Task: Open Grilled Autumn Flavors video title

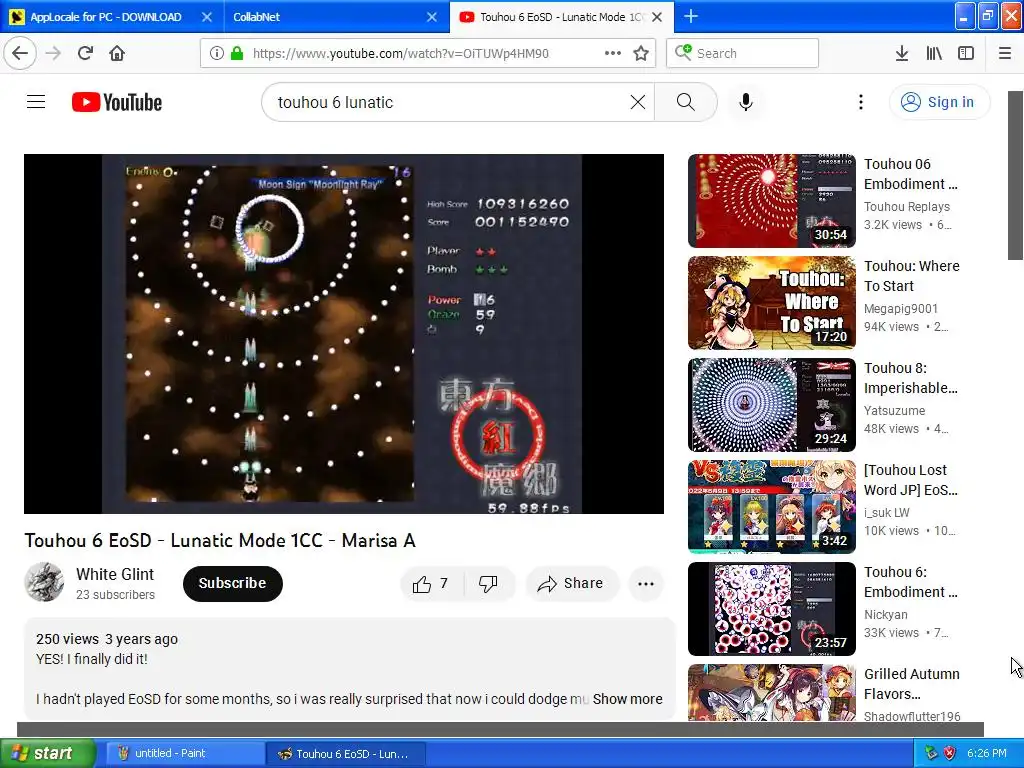Action: tap(912, 684)
